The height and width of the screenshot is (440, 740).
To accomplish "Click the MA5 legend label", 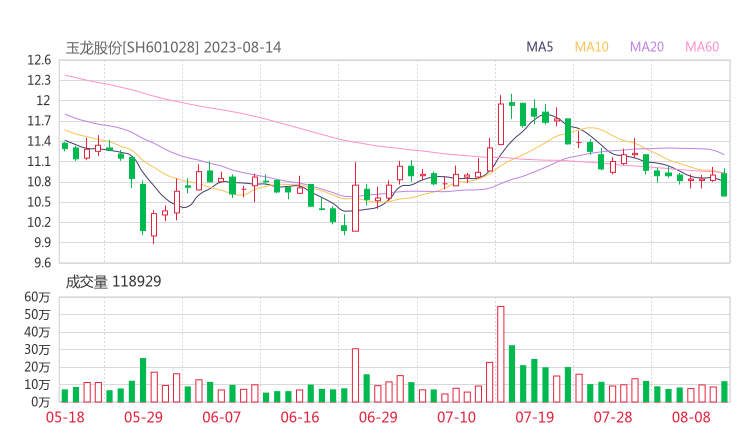I will point(539,47).
